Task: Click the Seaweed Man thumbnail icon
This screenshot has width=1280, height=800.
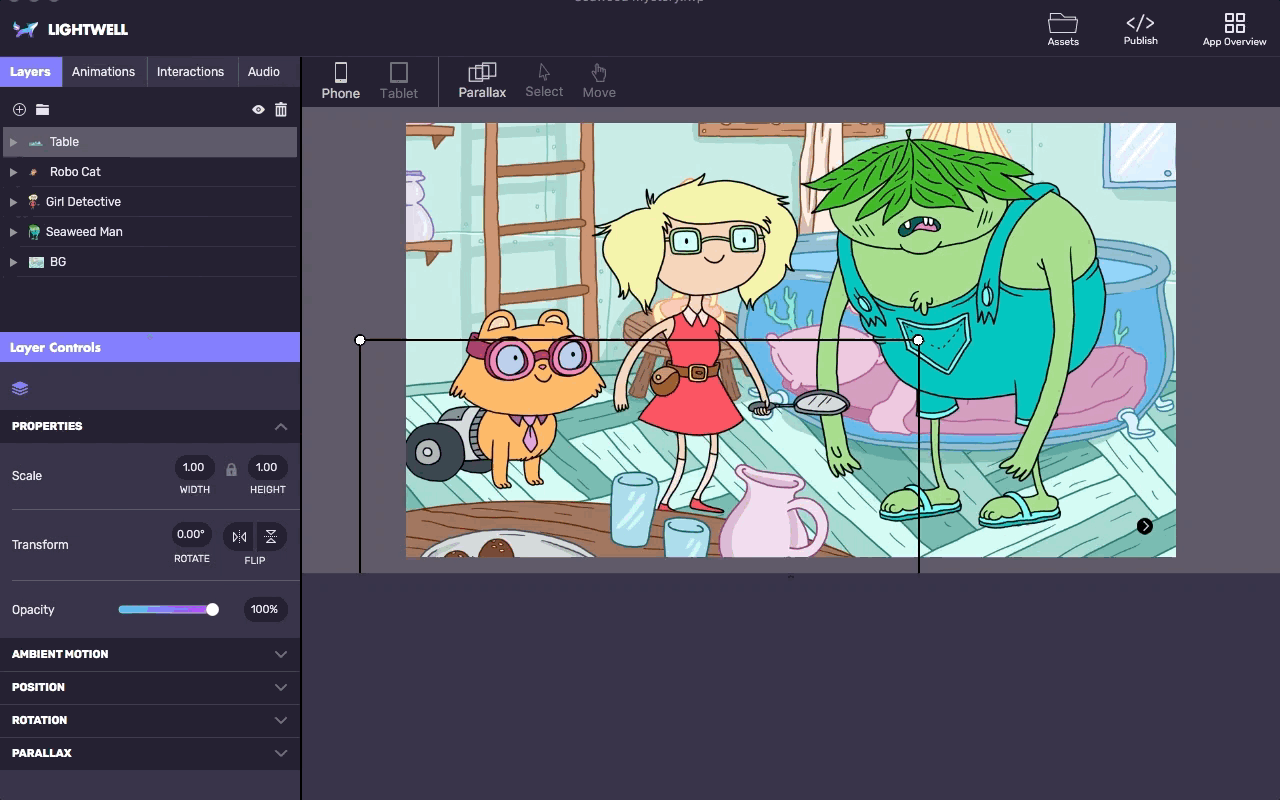Action: coord(35,232)
